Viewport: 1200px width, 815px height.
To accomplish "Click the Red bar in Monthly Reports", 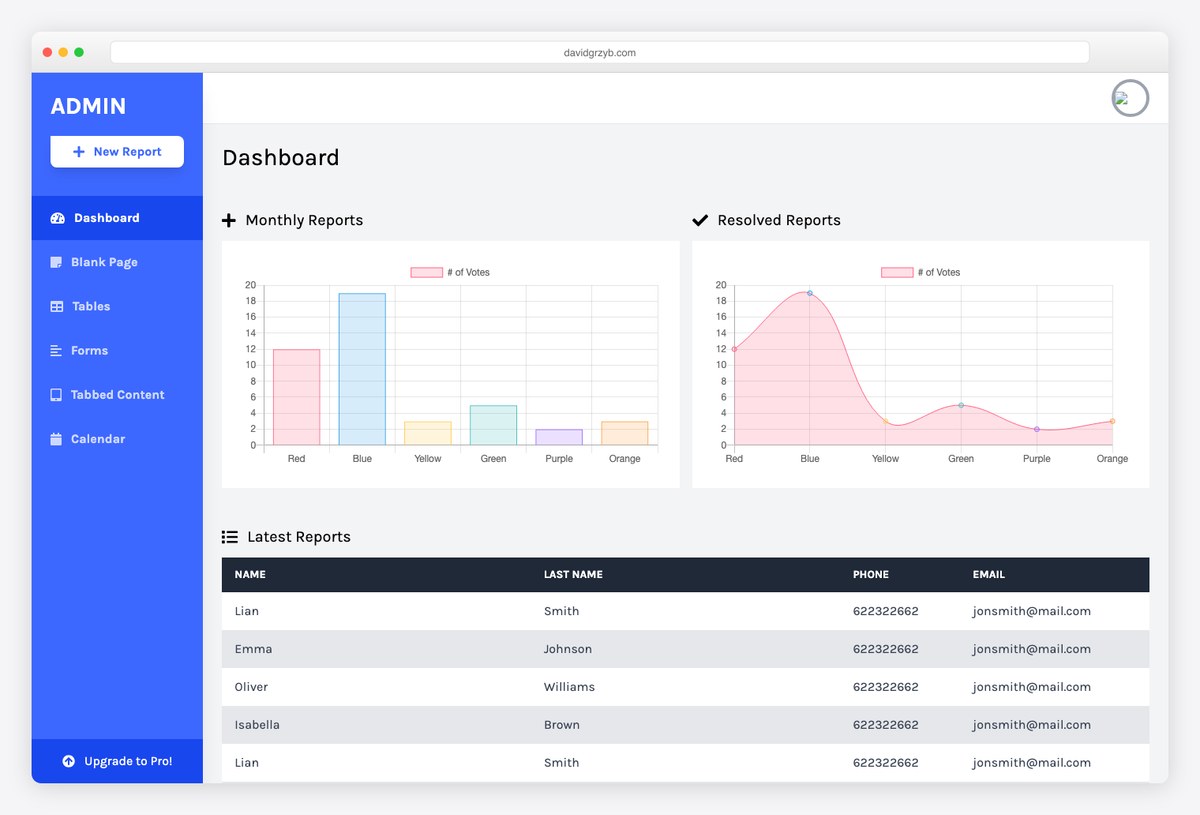I will 296,397.
